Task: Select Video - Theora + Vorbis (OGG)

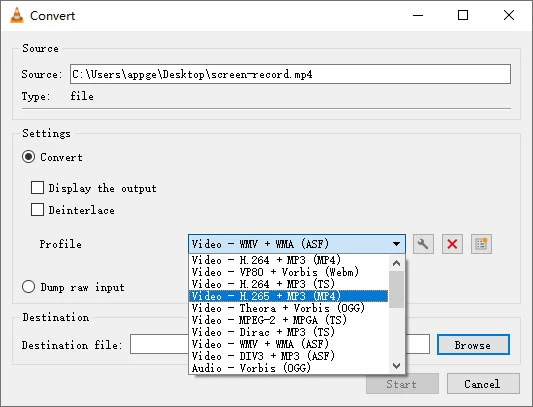Action: (x=288, y=308)
